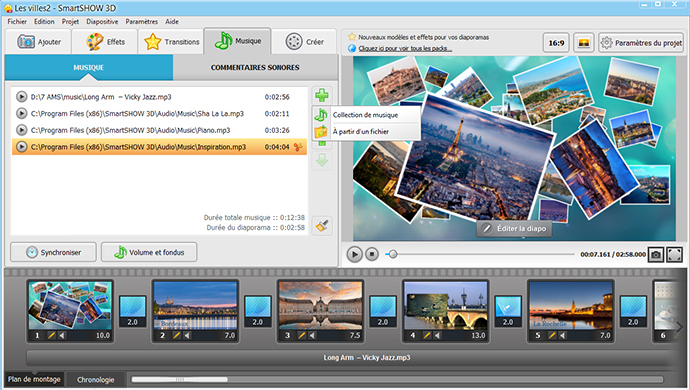Switch to Chronologie view
This screenshot has width=690, height=390.
(x=95, y=379)
